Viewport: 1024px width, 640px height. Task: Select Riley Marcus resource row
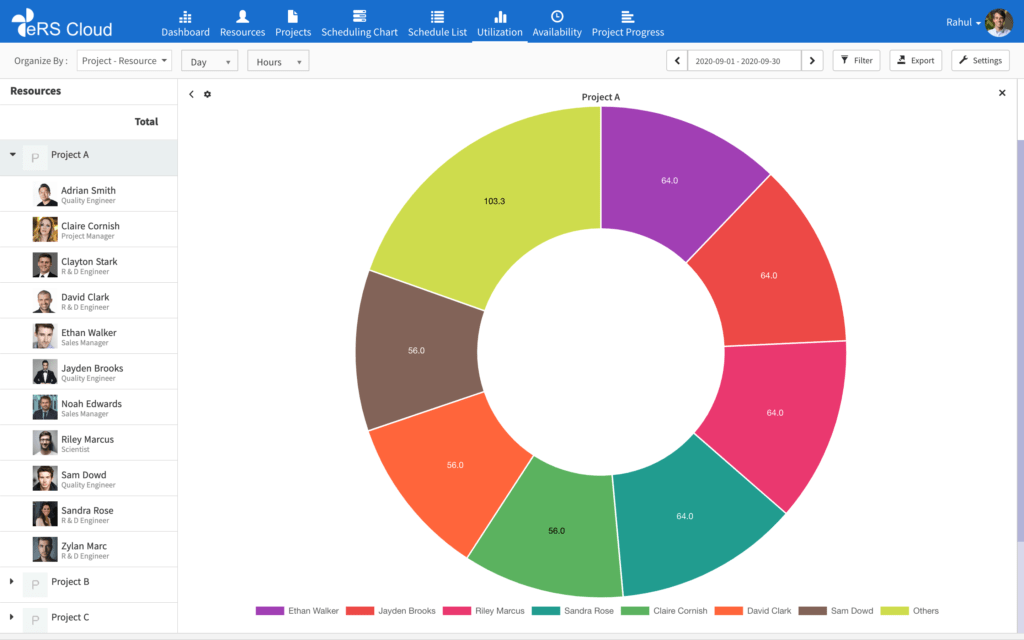pyautogui.click(x=88, y=443)
